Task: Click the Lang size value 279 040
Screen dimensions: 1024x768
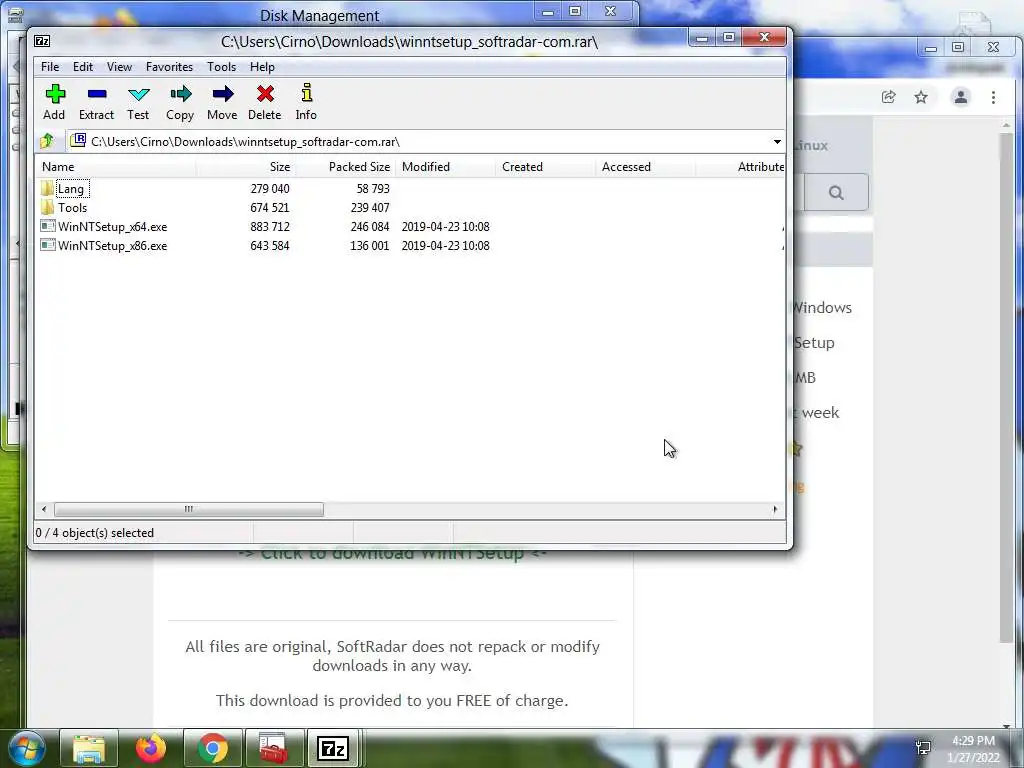Action: [x=270, y=189]
